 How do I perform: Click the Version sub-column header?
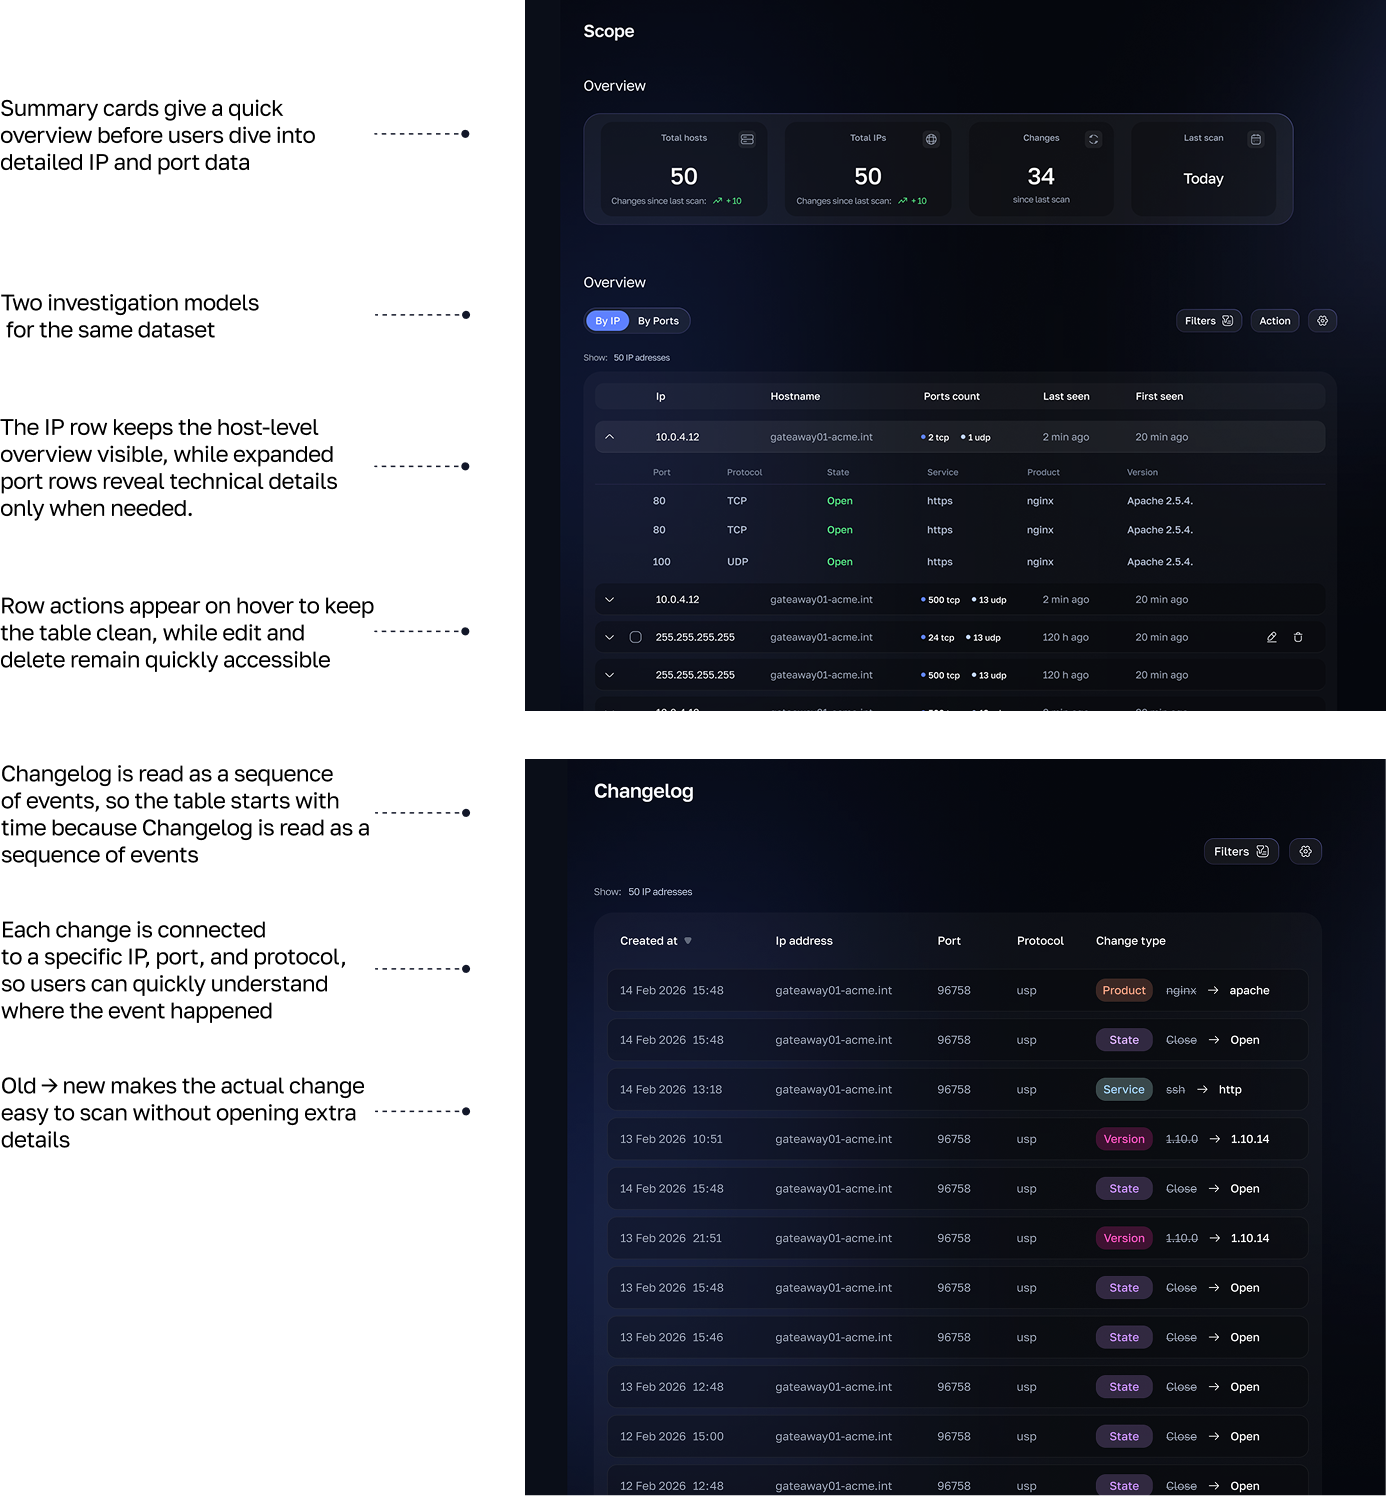[x=1142, y=472]
